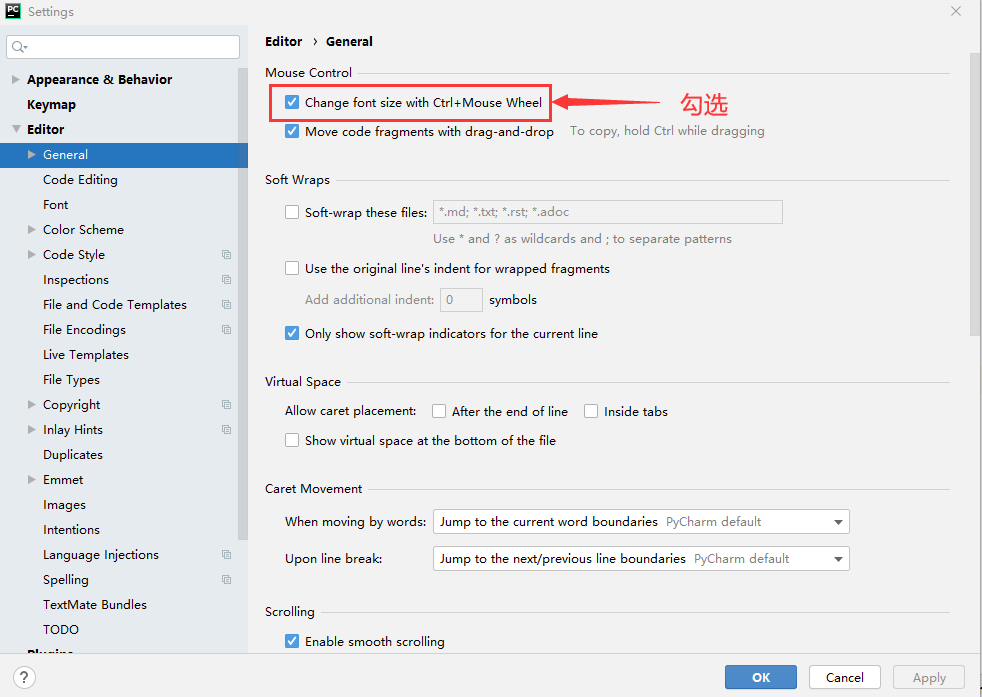Viewport: 982px width, 697px height.
Task: Click the Cancel button
Action: [844, 677]
